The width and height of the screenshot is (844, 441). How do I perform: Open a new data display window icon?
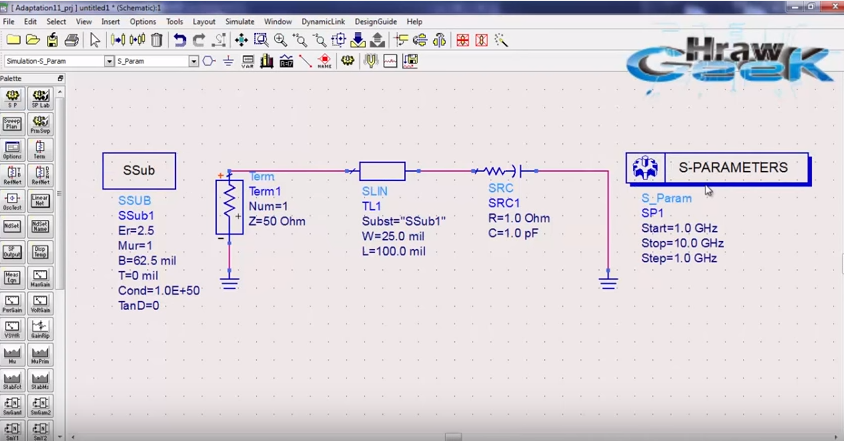390,61
